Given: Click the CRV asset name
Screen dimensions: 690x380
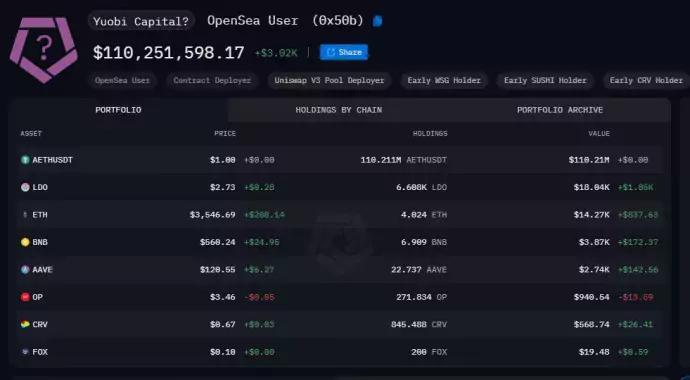Looking at the screenshot, I should 40,325.
